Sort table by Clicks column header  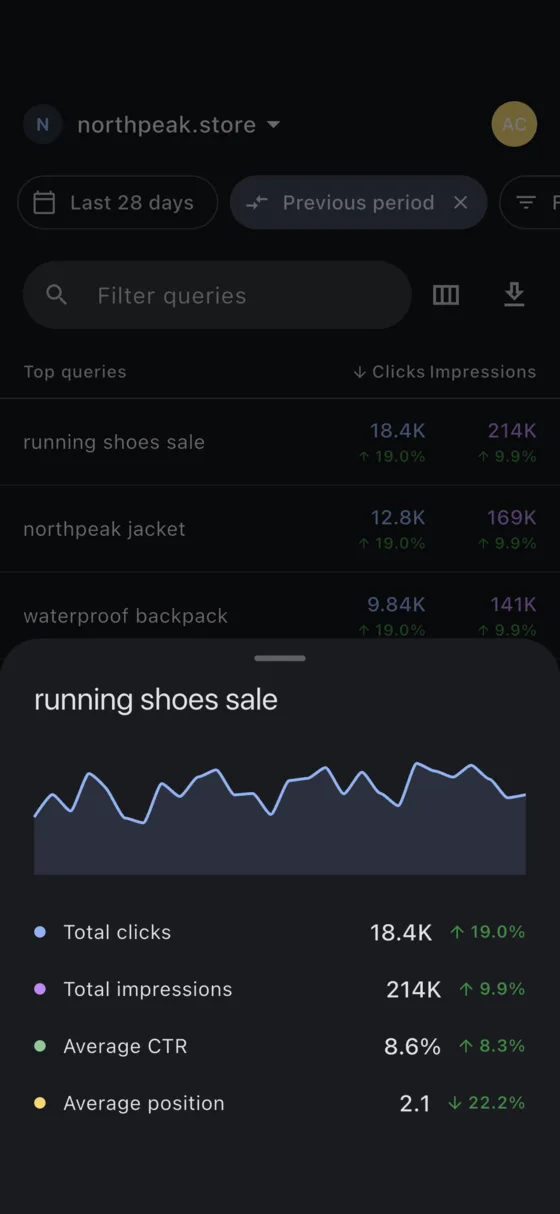(389, 372)
